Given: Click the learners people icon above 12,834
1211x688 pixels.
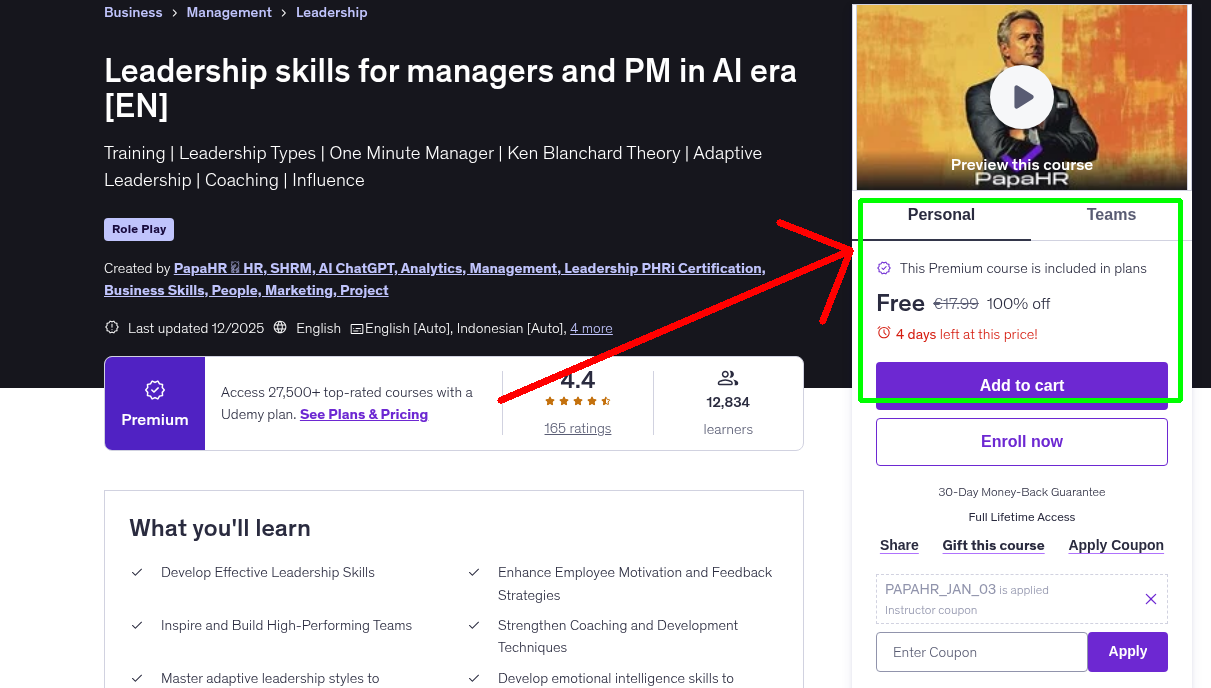Looking at the screenshot, I should (727, 377).
